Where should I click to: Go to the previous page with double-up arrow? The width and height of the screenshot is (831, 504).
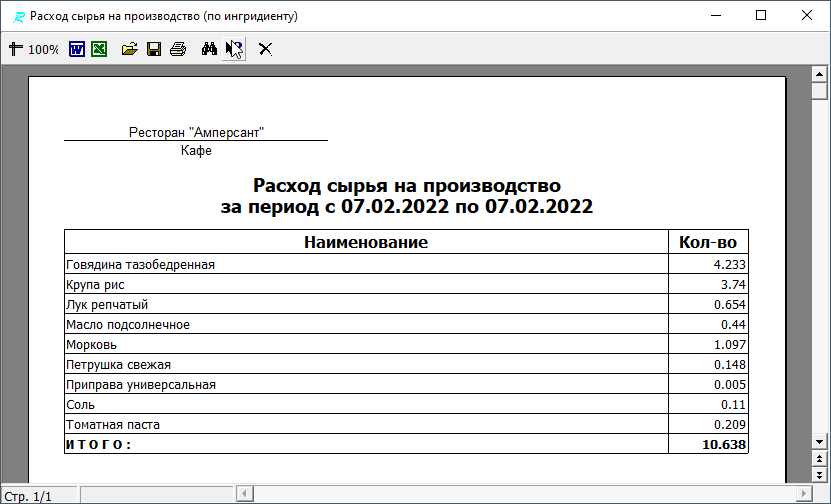coord(819,461)
